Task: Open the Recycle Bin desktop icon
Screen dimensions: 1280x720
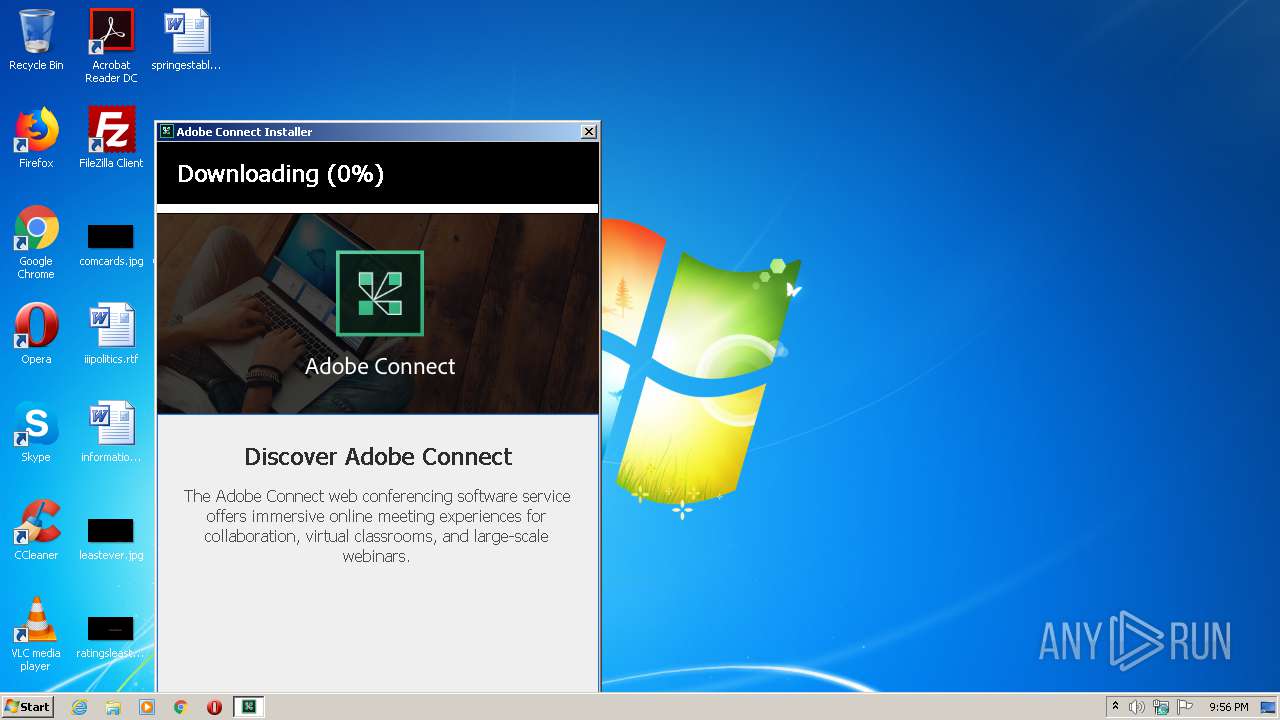Action: 36,40
